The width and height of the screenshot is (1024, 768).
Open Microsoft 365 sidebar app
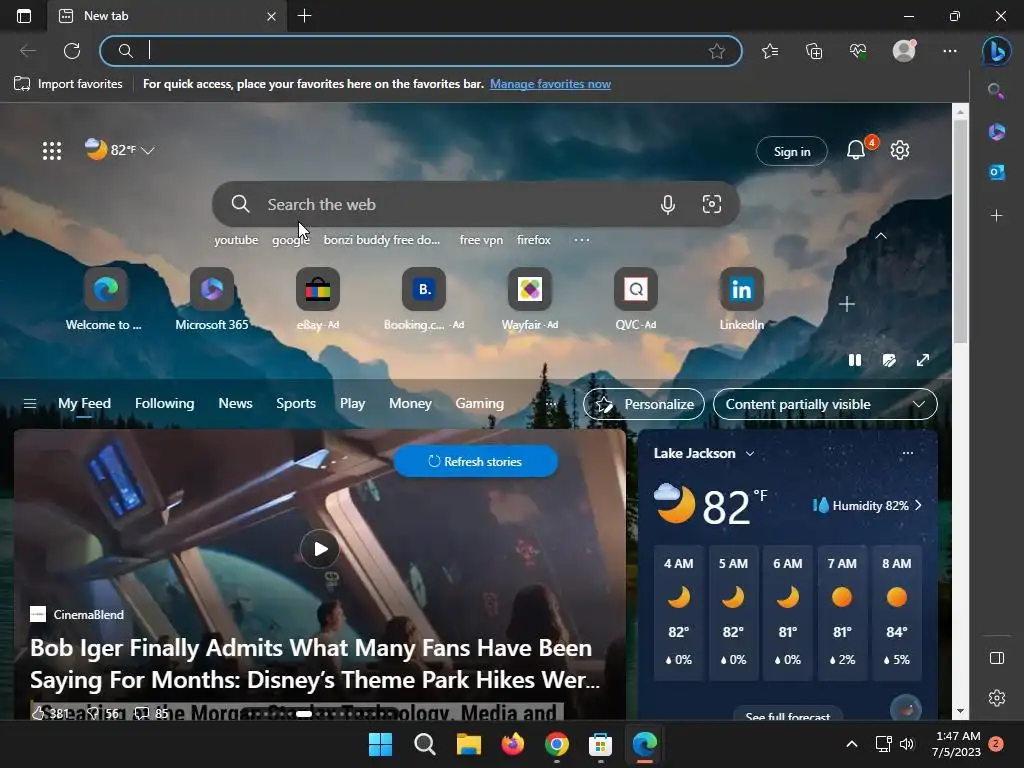pos(997,131)
